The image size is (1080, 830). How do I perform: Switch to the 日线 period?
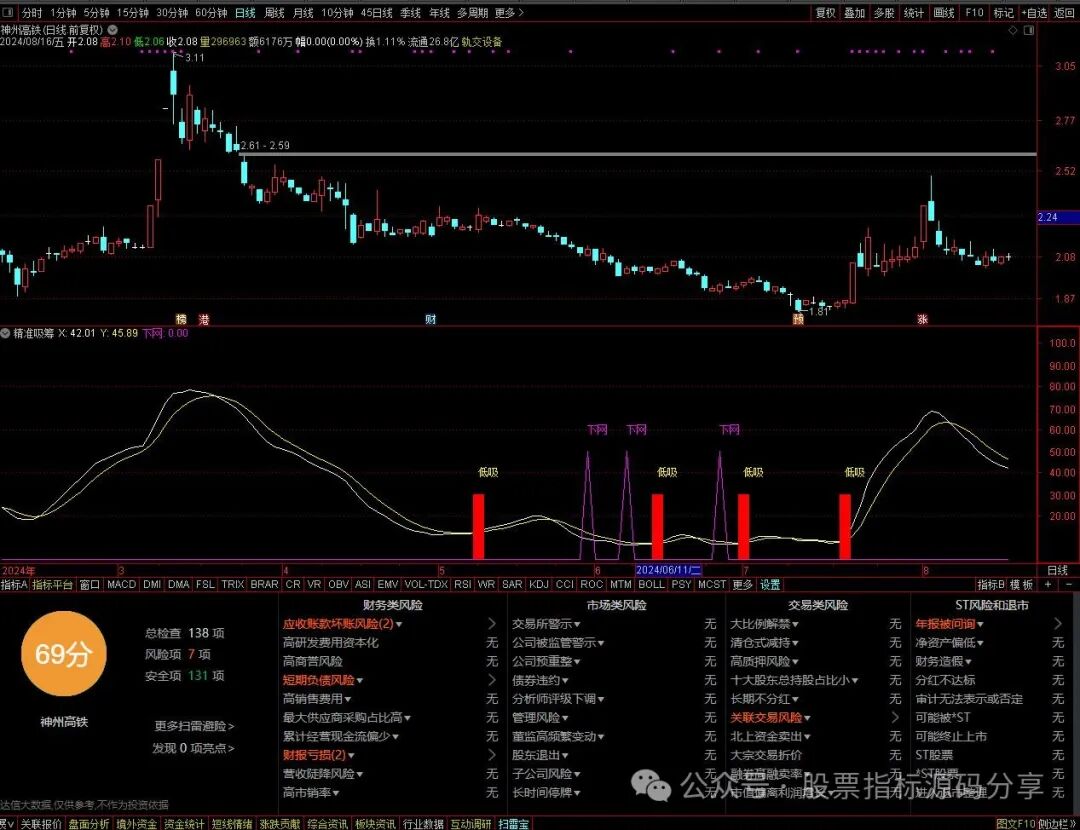245,12
